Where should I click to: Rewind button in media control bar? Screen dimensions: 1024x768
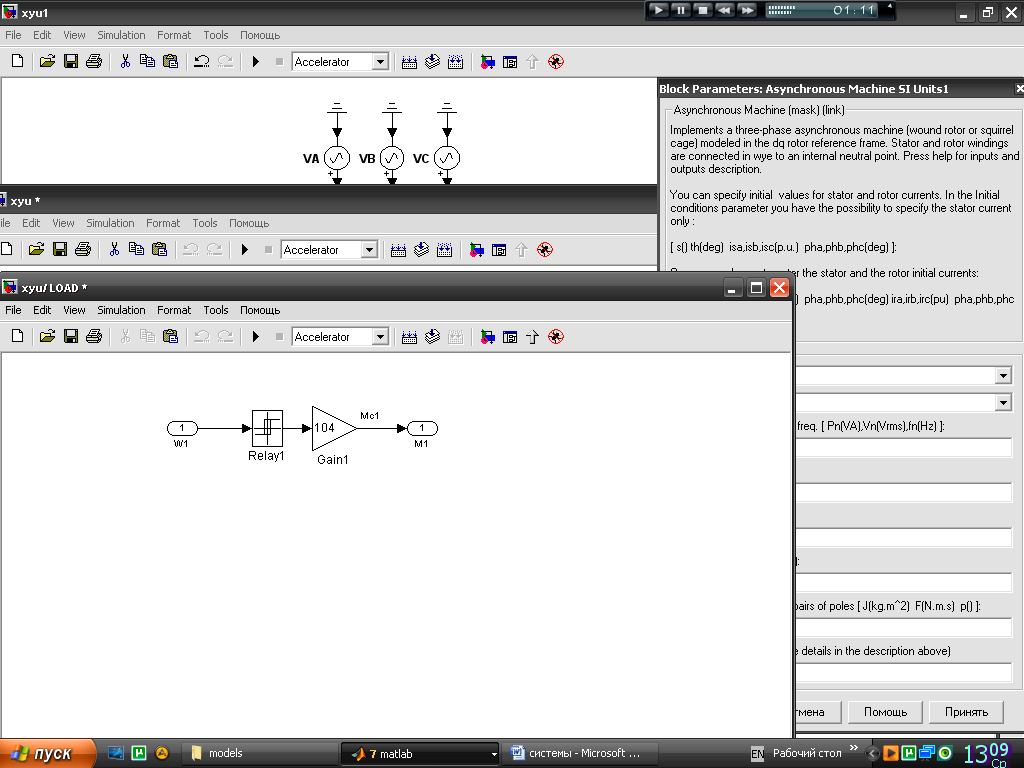click(725, 10)
